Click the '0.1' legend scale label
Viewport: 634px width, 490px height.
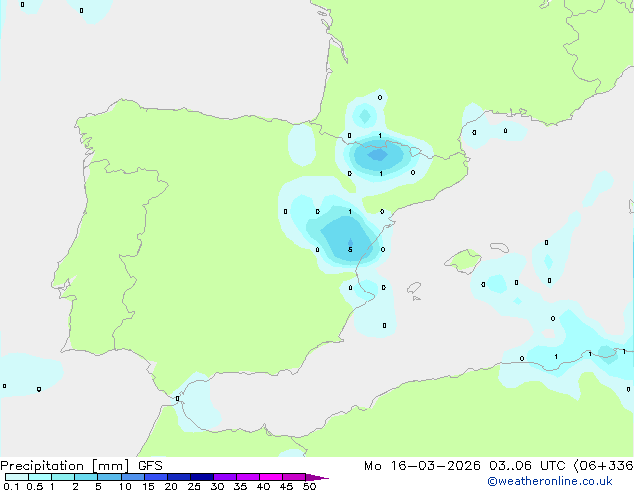click(x=11, y=486)
